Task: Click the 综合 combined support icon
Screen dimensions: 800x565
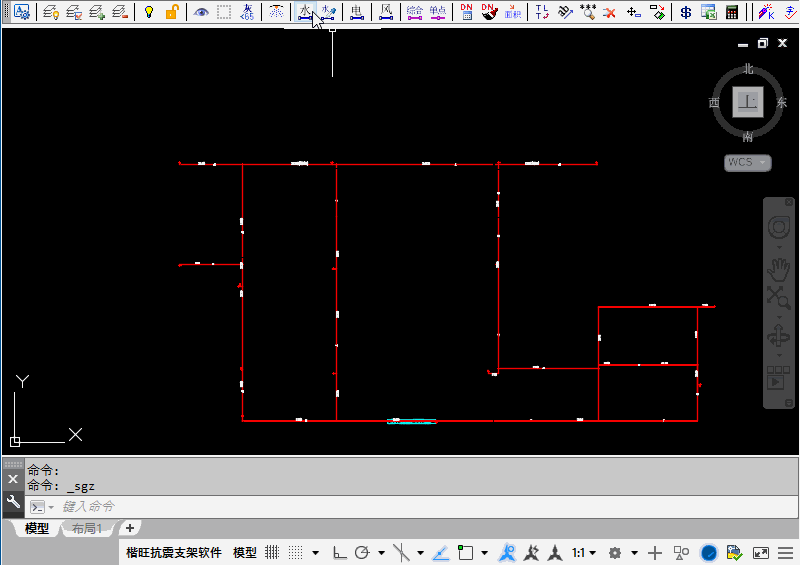Action: (414, 12)
